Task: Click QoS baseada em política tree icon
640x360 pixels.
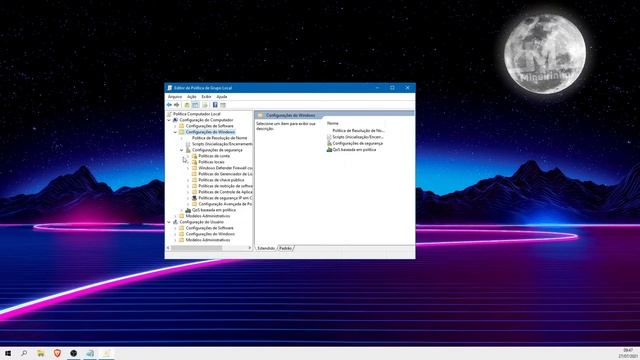Action: [188, 210]
